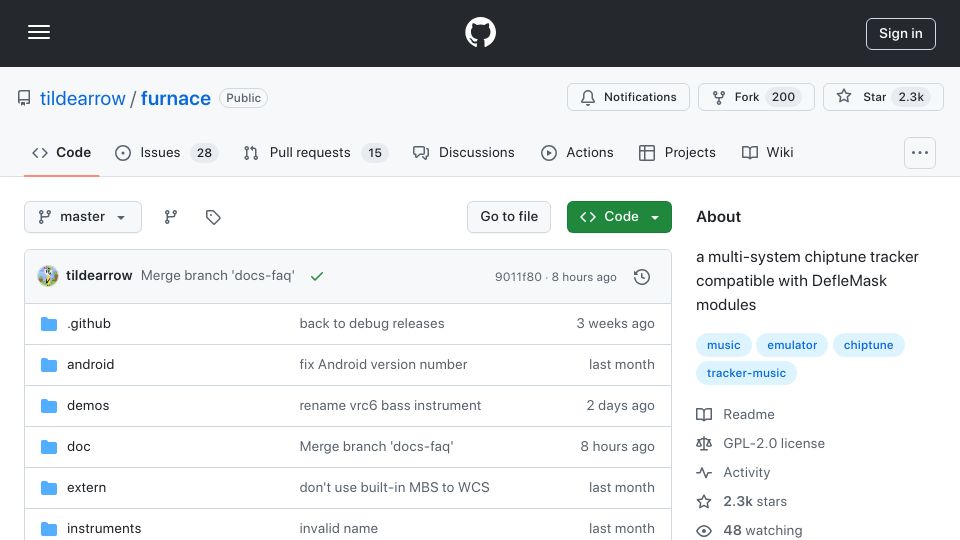960x540 pixels.
Task: Open the master branch dropdown
Action: tap(83, 217)
